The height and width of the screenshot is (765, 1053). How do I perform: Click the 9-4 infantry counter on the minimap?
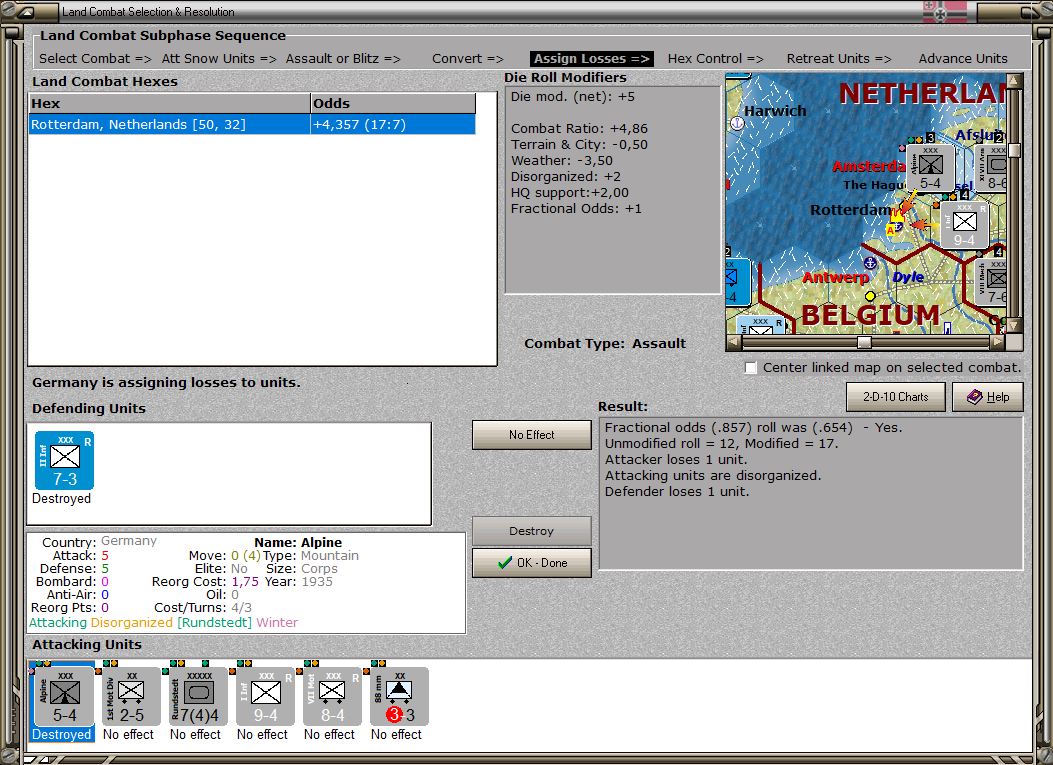pyautogui.click(x=964, y=225)
